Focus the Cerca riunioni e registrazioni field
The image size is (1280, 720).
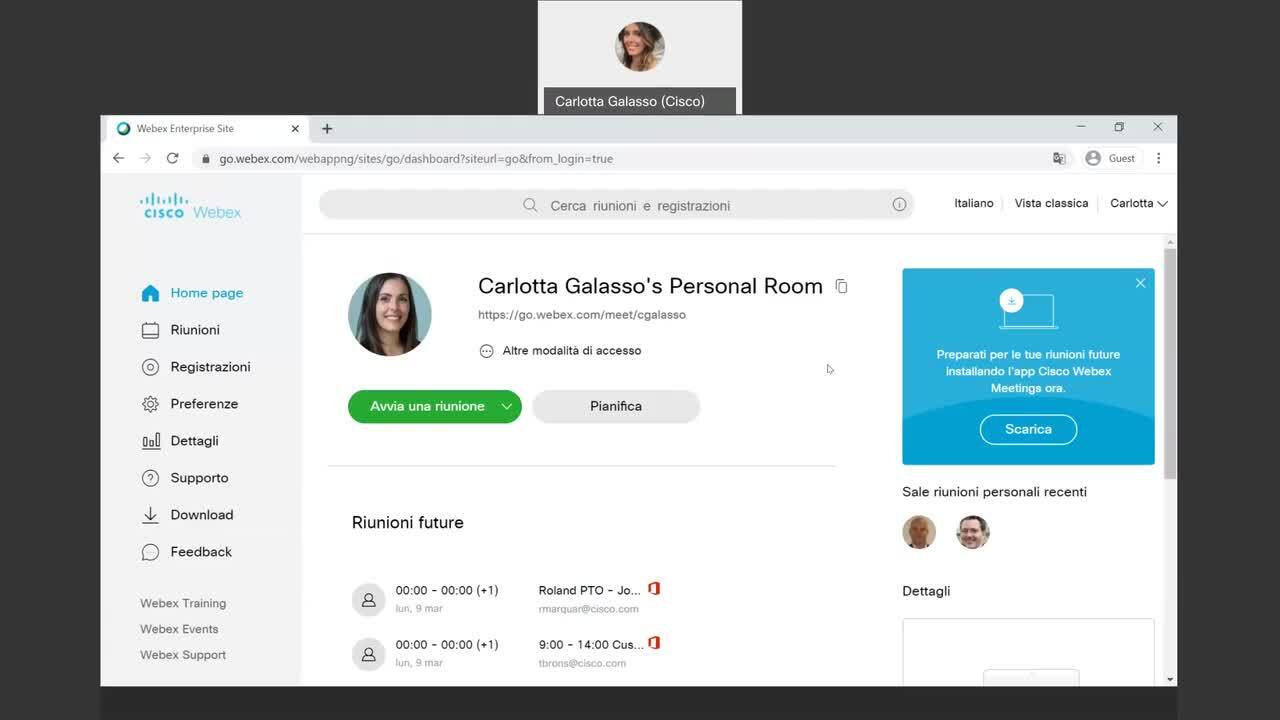point(616,205)
